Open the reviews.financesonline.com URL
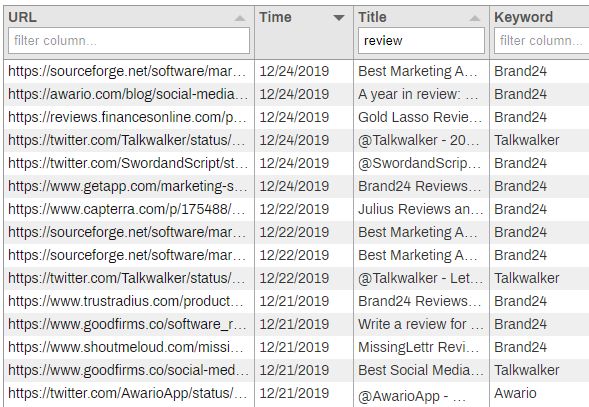 pyautogui.click(x=127, y=117)
